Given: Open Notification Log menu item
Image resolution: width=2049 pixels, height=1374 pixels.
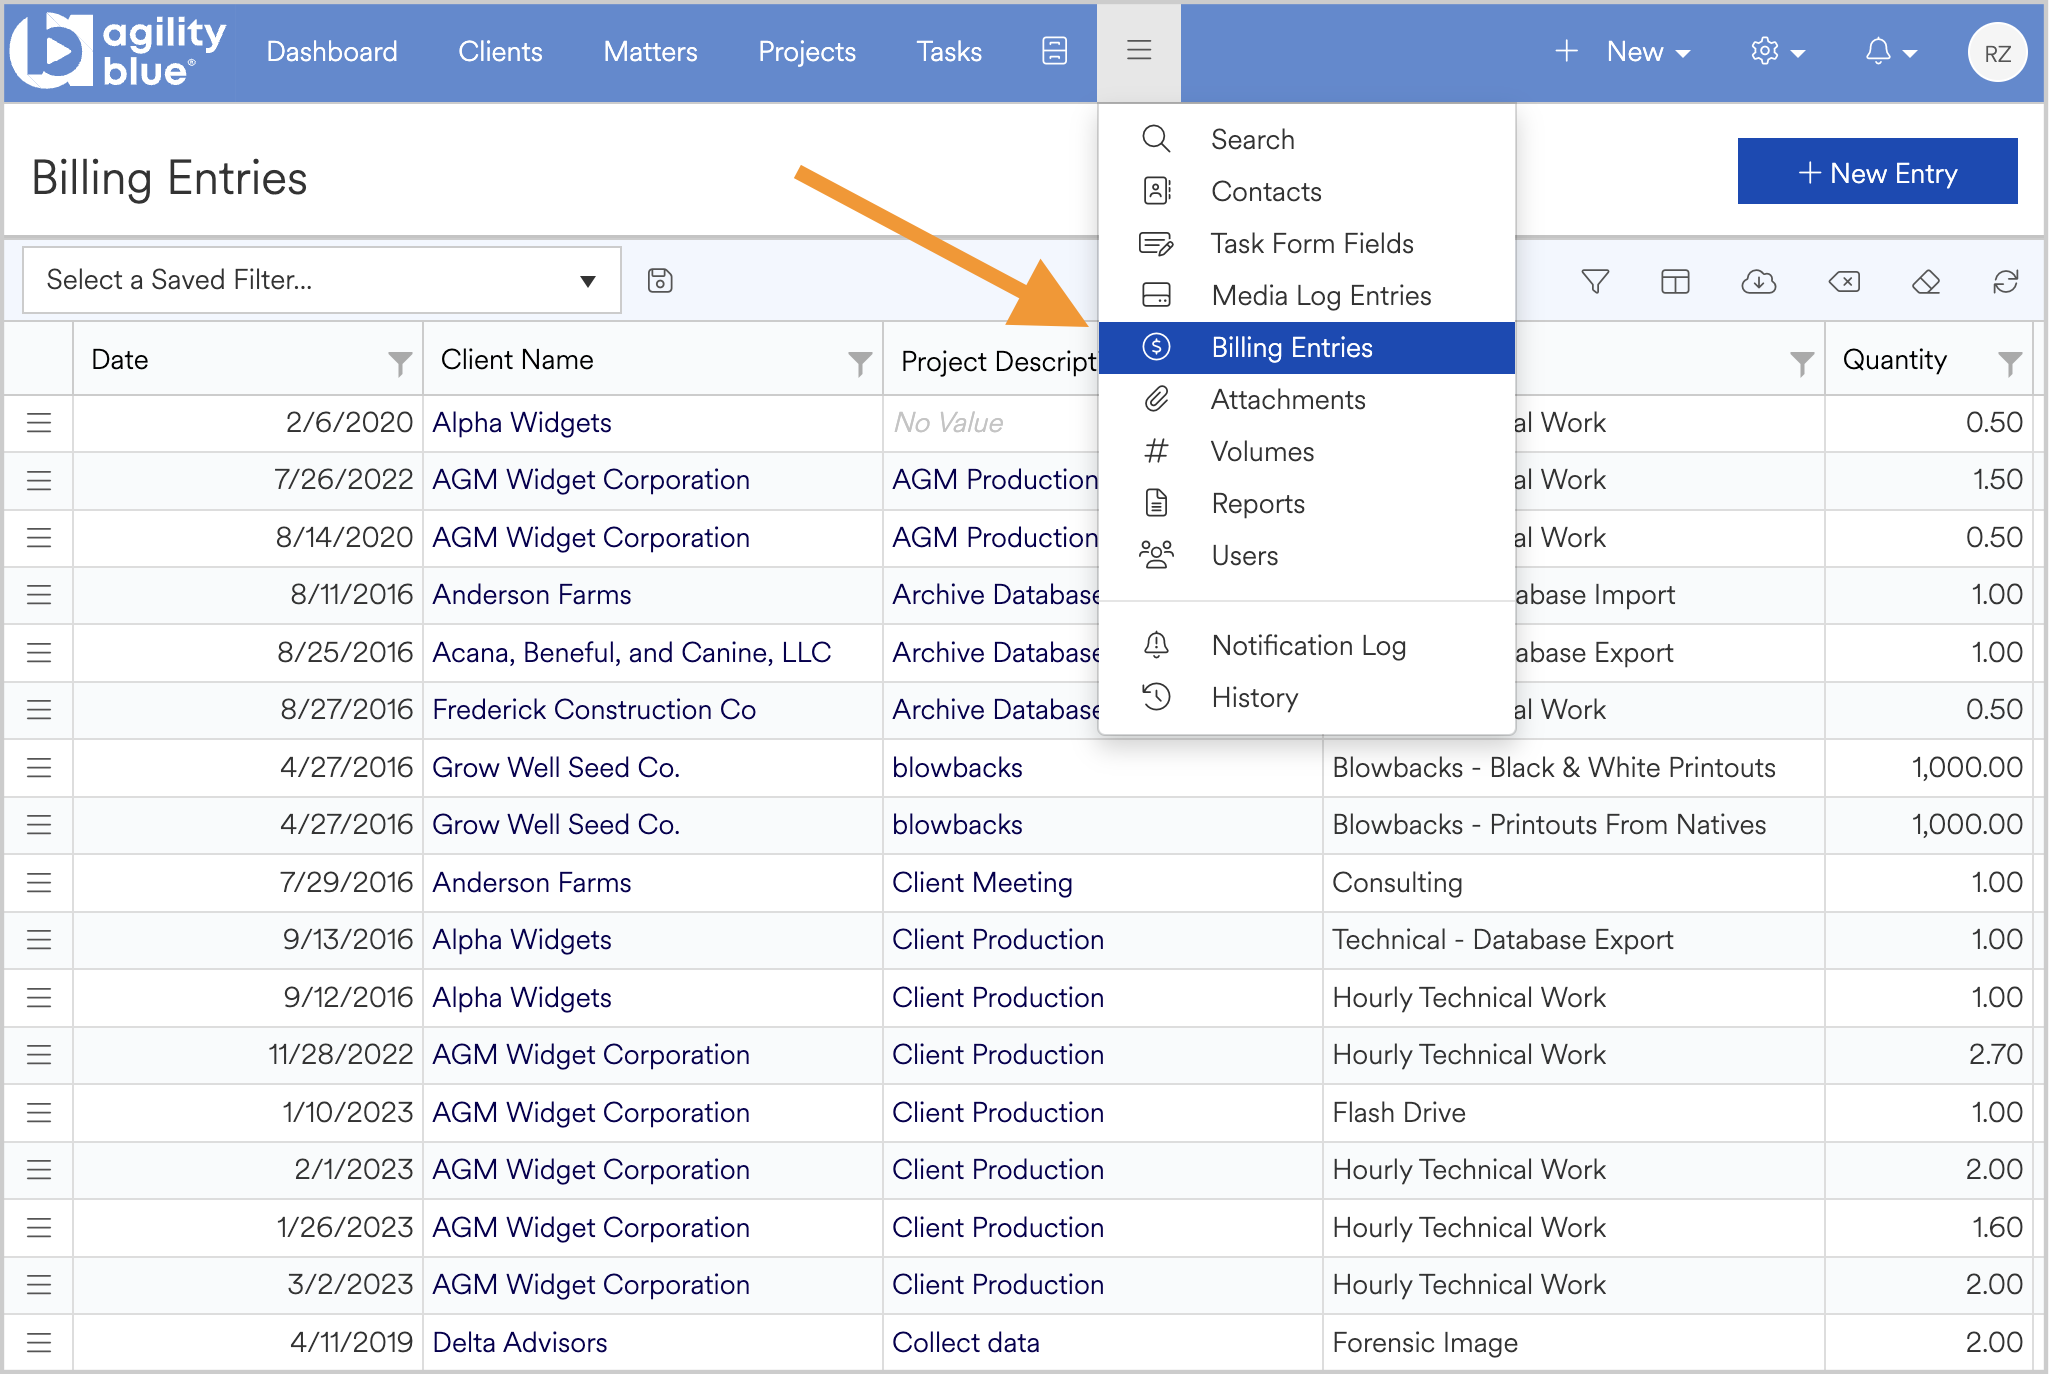Looking at the screenshot, I should 1306,645.
